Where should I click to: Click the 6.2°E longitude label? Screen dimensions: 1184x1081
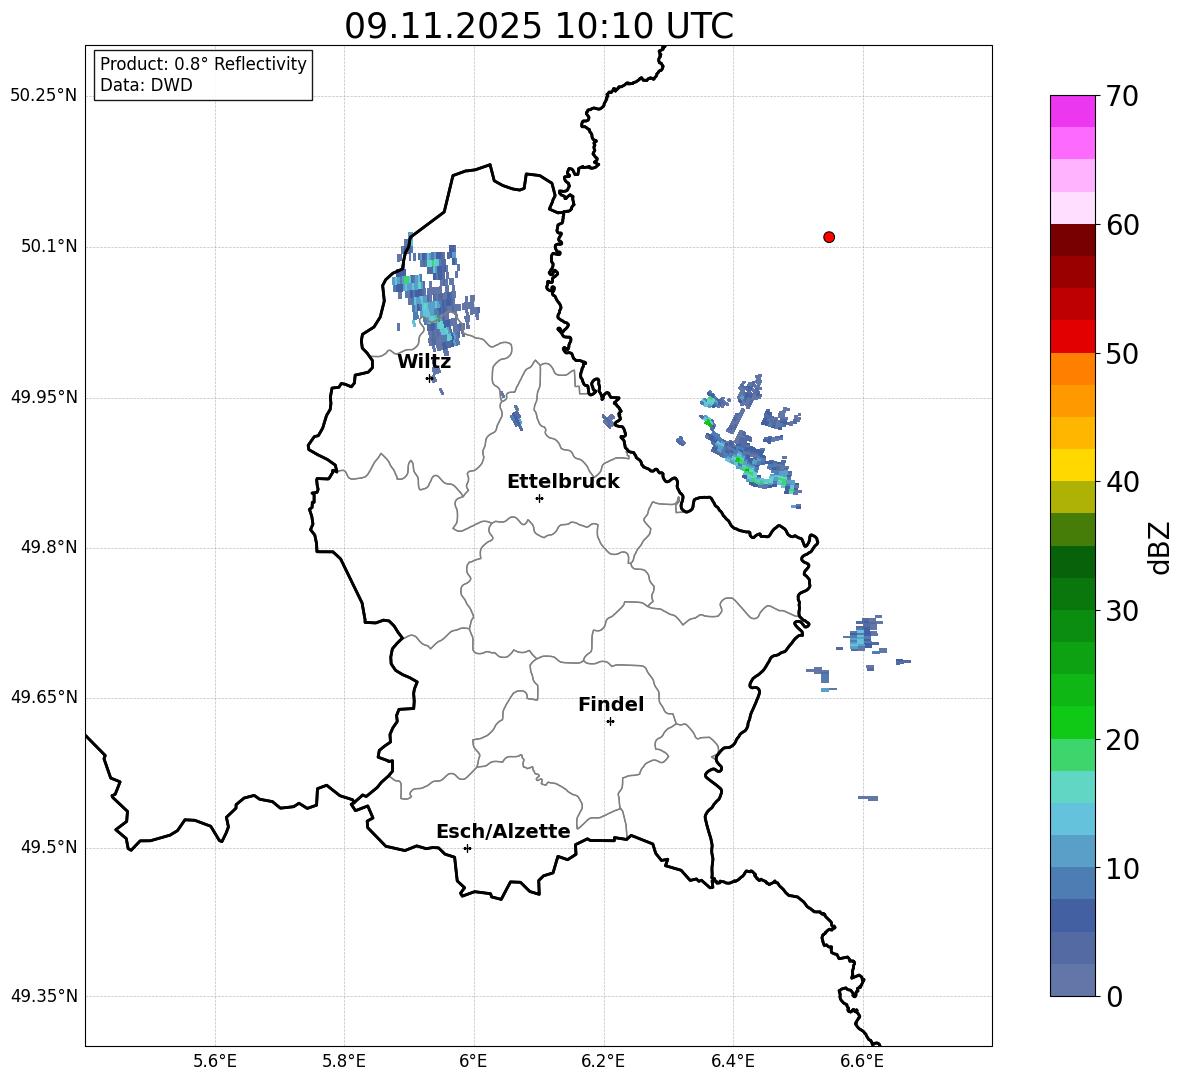coord(603,1061)
